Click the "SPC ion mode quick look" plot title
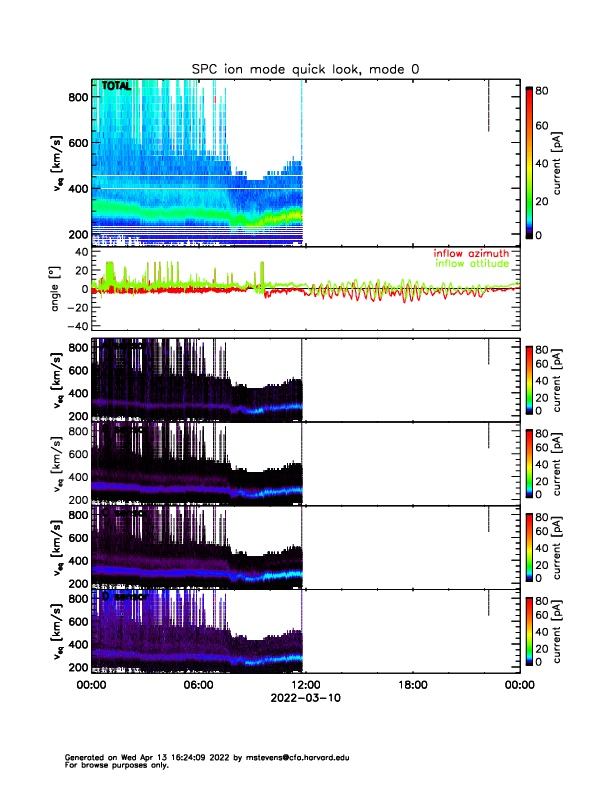The width and height of the screenshot is (612, 792). pos(304,68)
